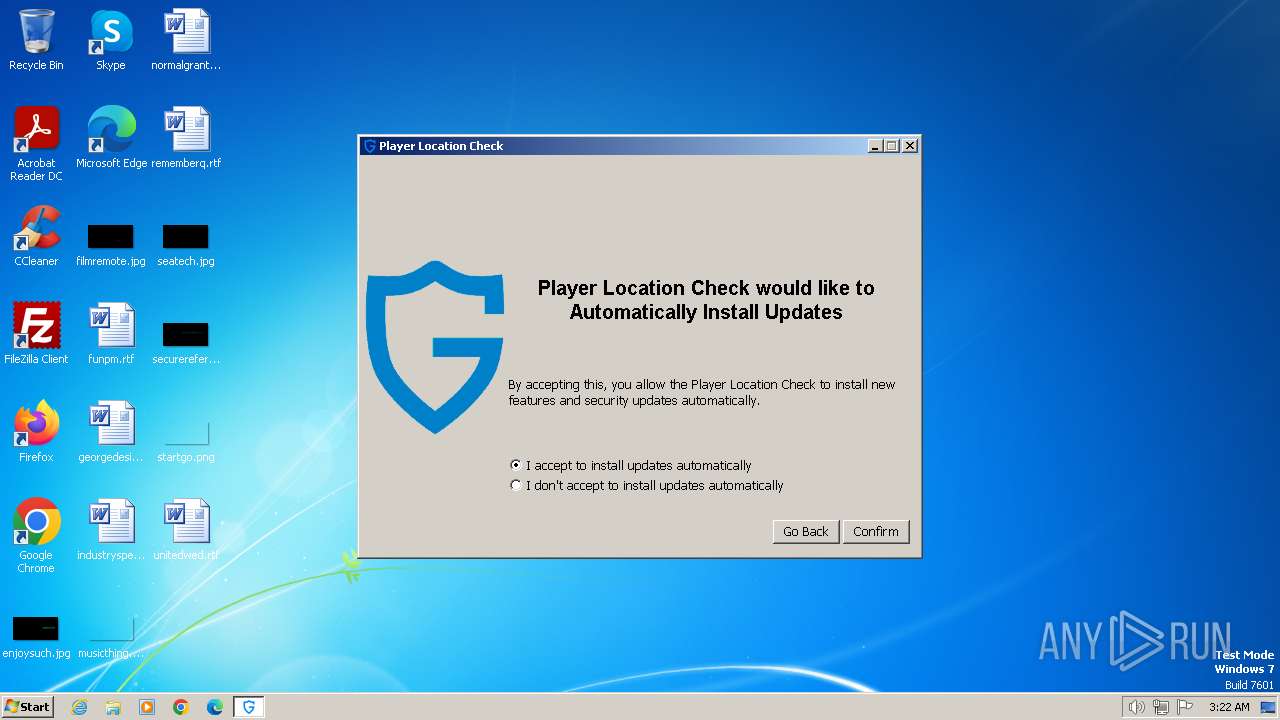The height and width of the screenshot is (720, 1280).
Task: Select the funpm.rtf file icon
Action: click(x=111, y=334)
